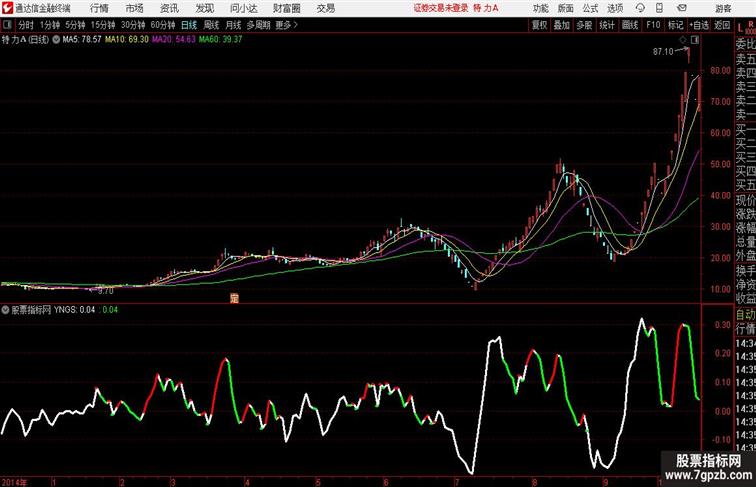The height and width of the screenshot is (487, 756).
Task: Open the 问小达 menu
Action: tap(243, 8)
